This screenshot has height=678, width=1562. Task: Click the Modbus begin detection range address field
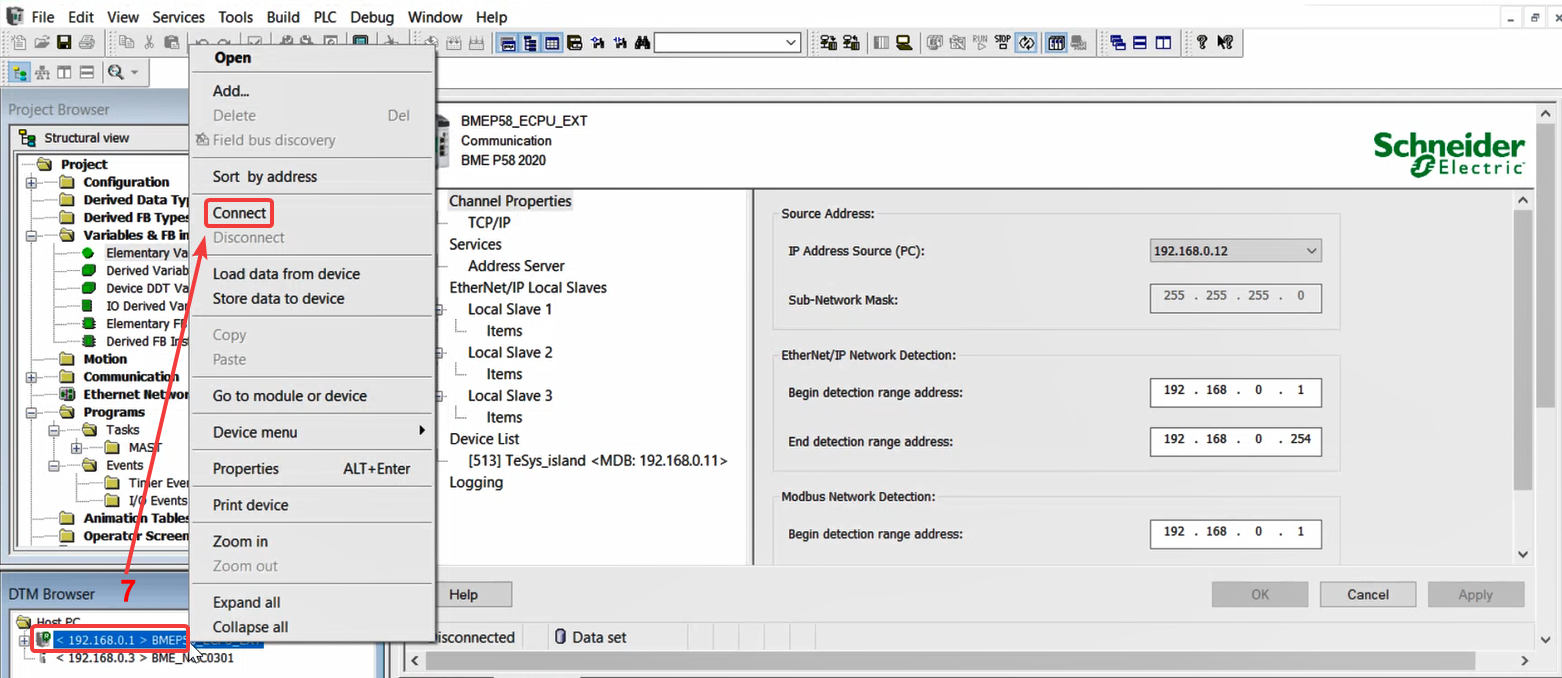1236,533
